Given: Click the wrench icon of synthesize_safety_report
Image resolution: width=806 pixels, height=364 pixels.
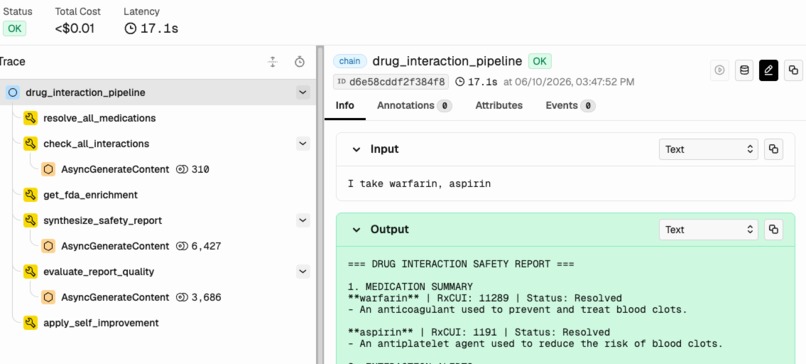Looking at the screenshot, I should tap(30, 221).
